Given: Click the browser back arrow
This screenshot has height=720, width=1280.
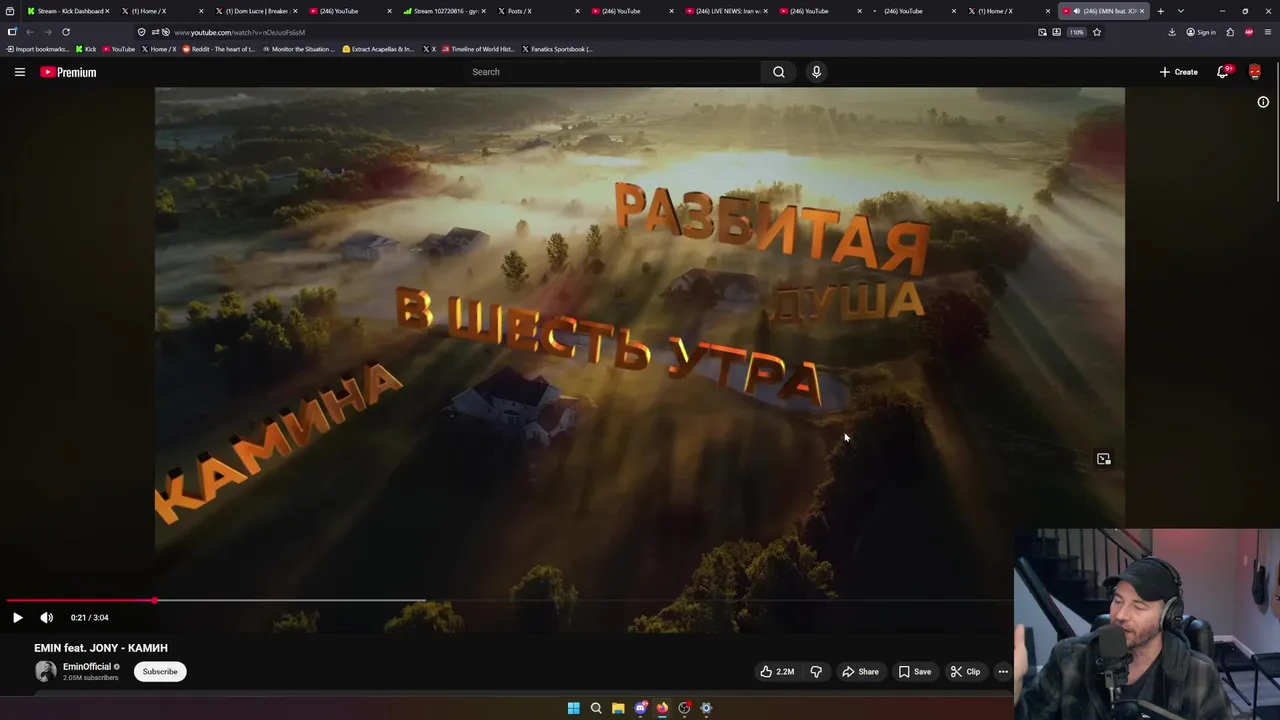Looking at the screenshot, I should click(30, 32).
